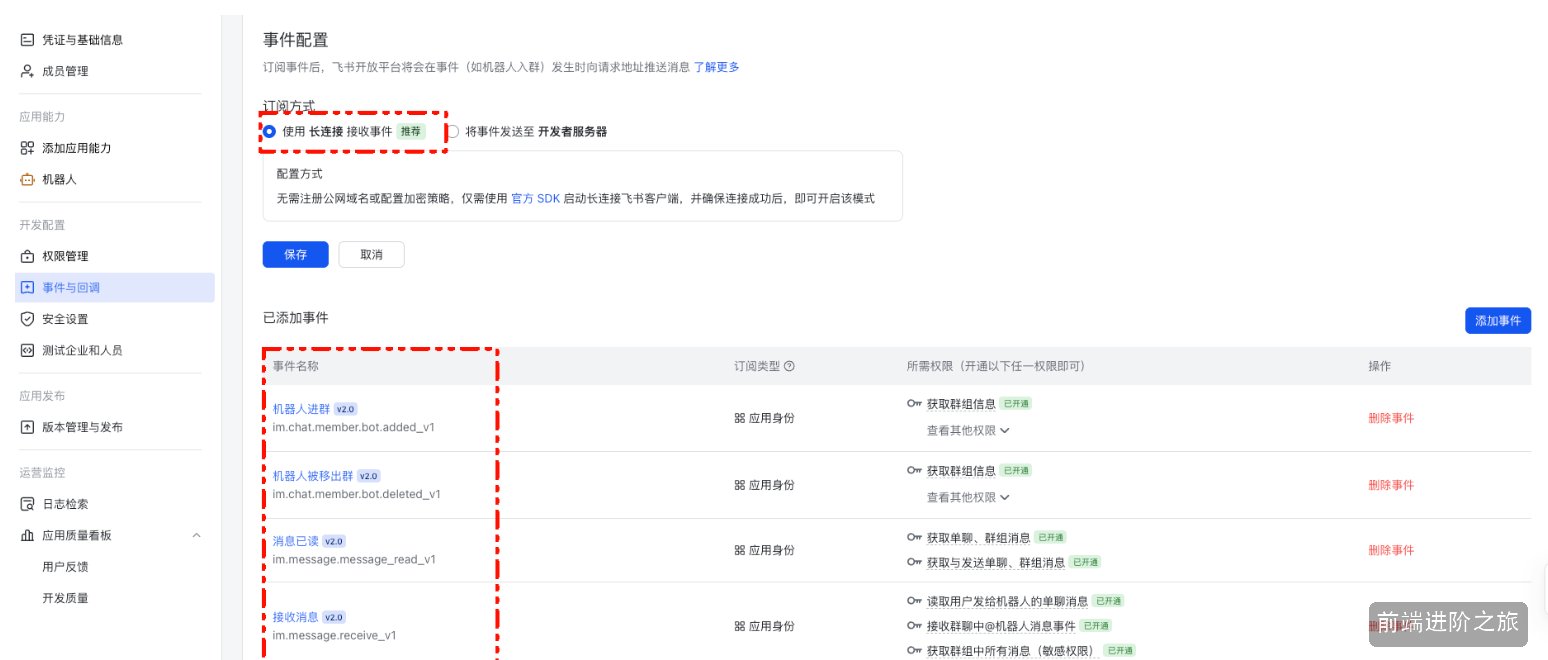Click key icon beside 获取群组中所有消息
This screenshot has height=660, width=1548.
[914, 650]
